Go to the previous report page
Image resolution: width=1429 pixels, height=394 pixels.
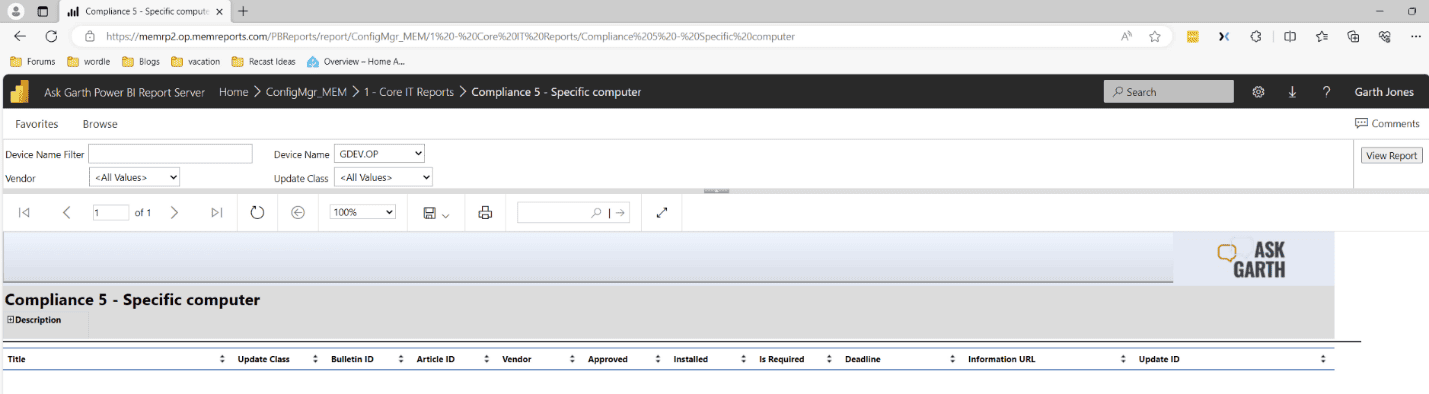67,212
